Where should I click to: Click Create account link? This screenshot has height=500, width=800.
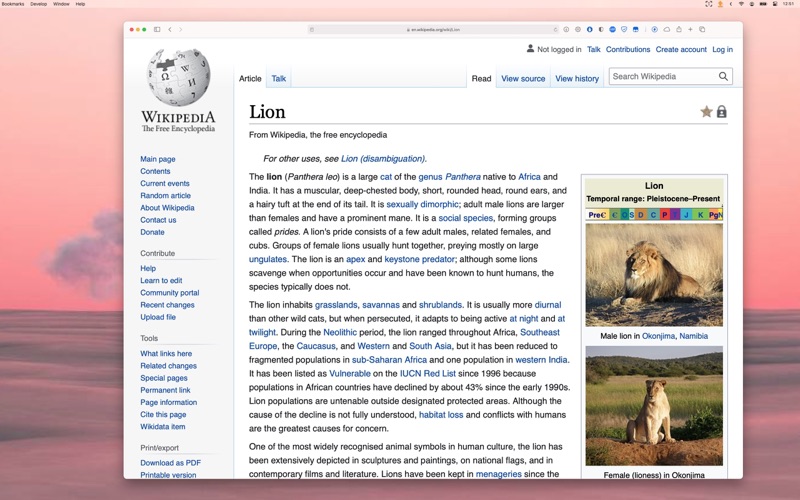pos(681,49)
